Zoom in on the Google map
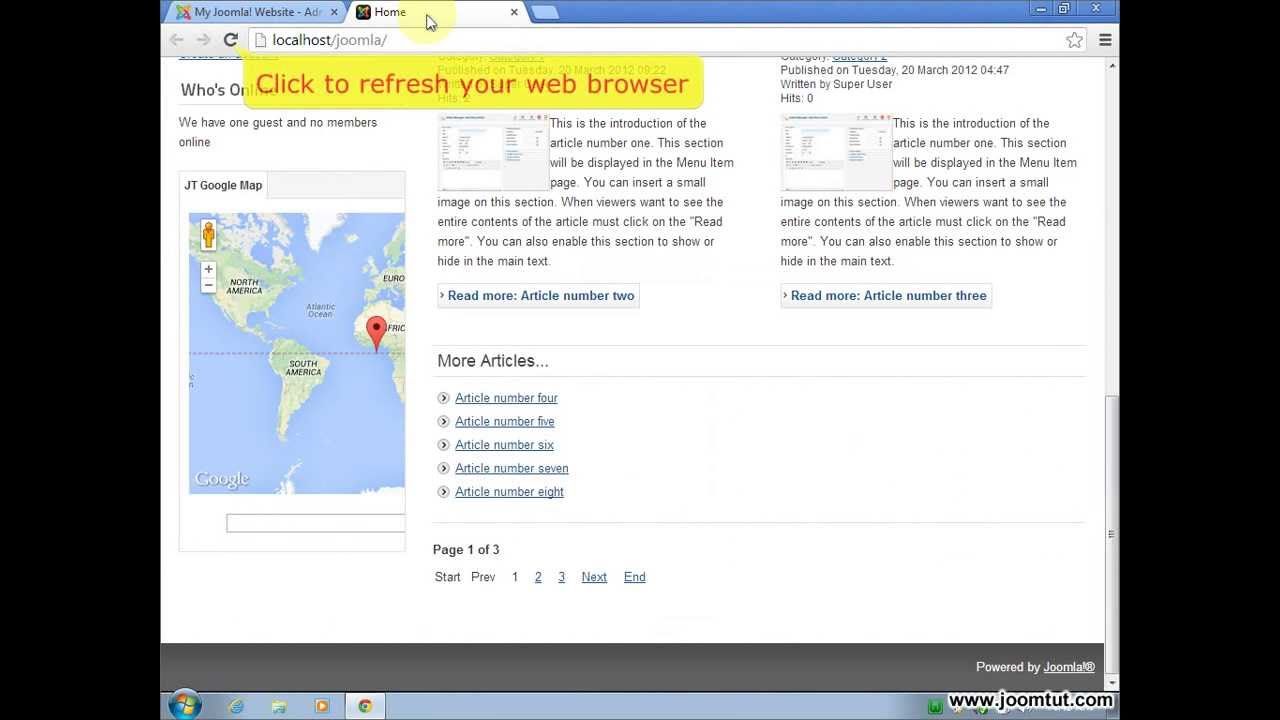Image resolution: width=1280 pixels, height=720 pixels. (x=208, y=269)
